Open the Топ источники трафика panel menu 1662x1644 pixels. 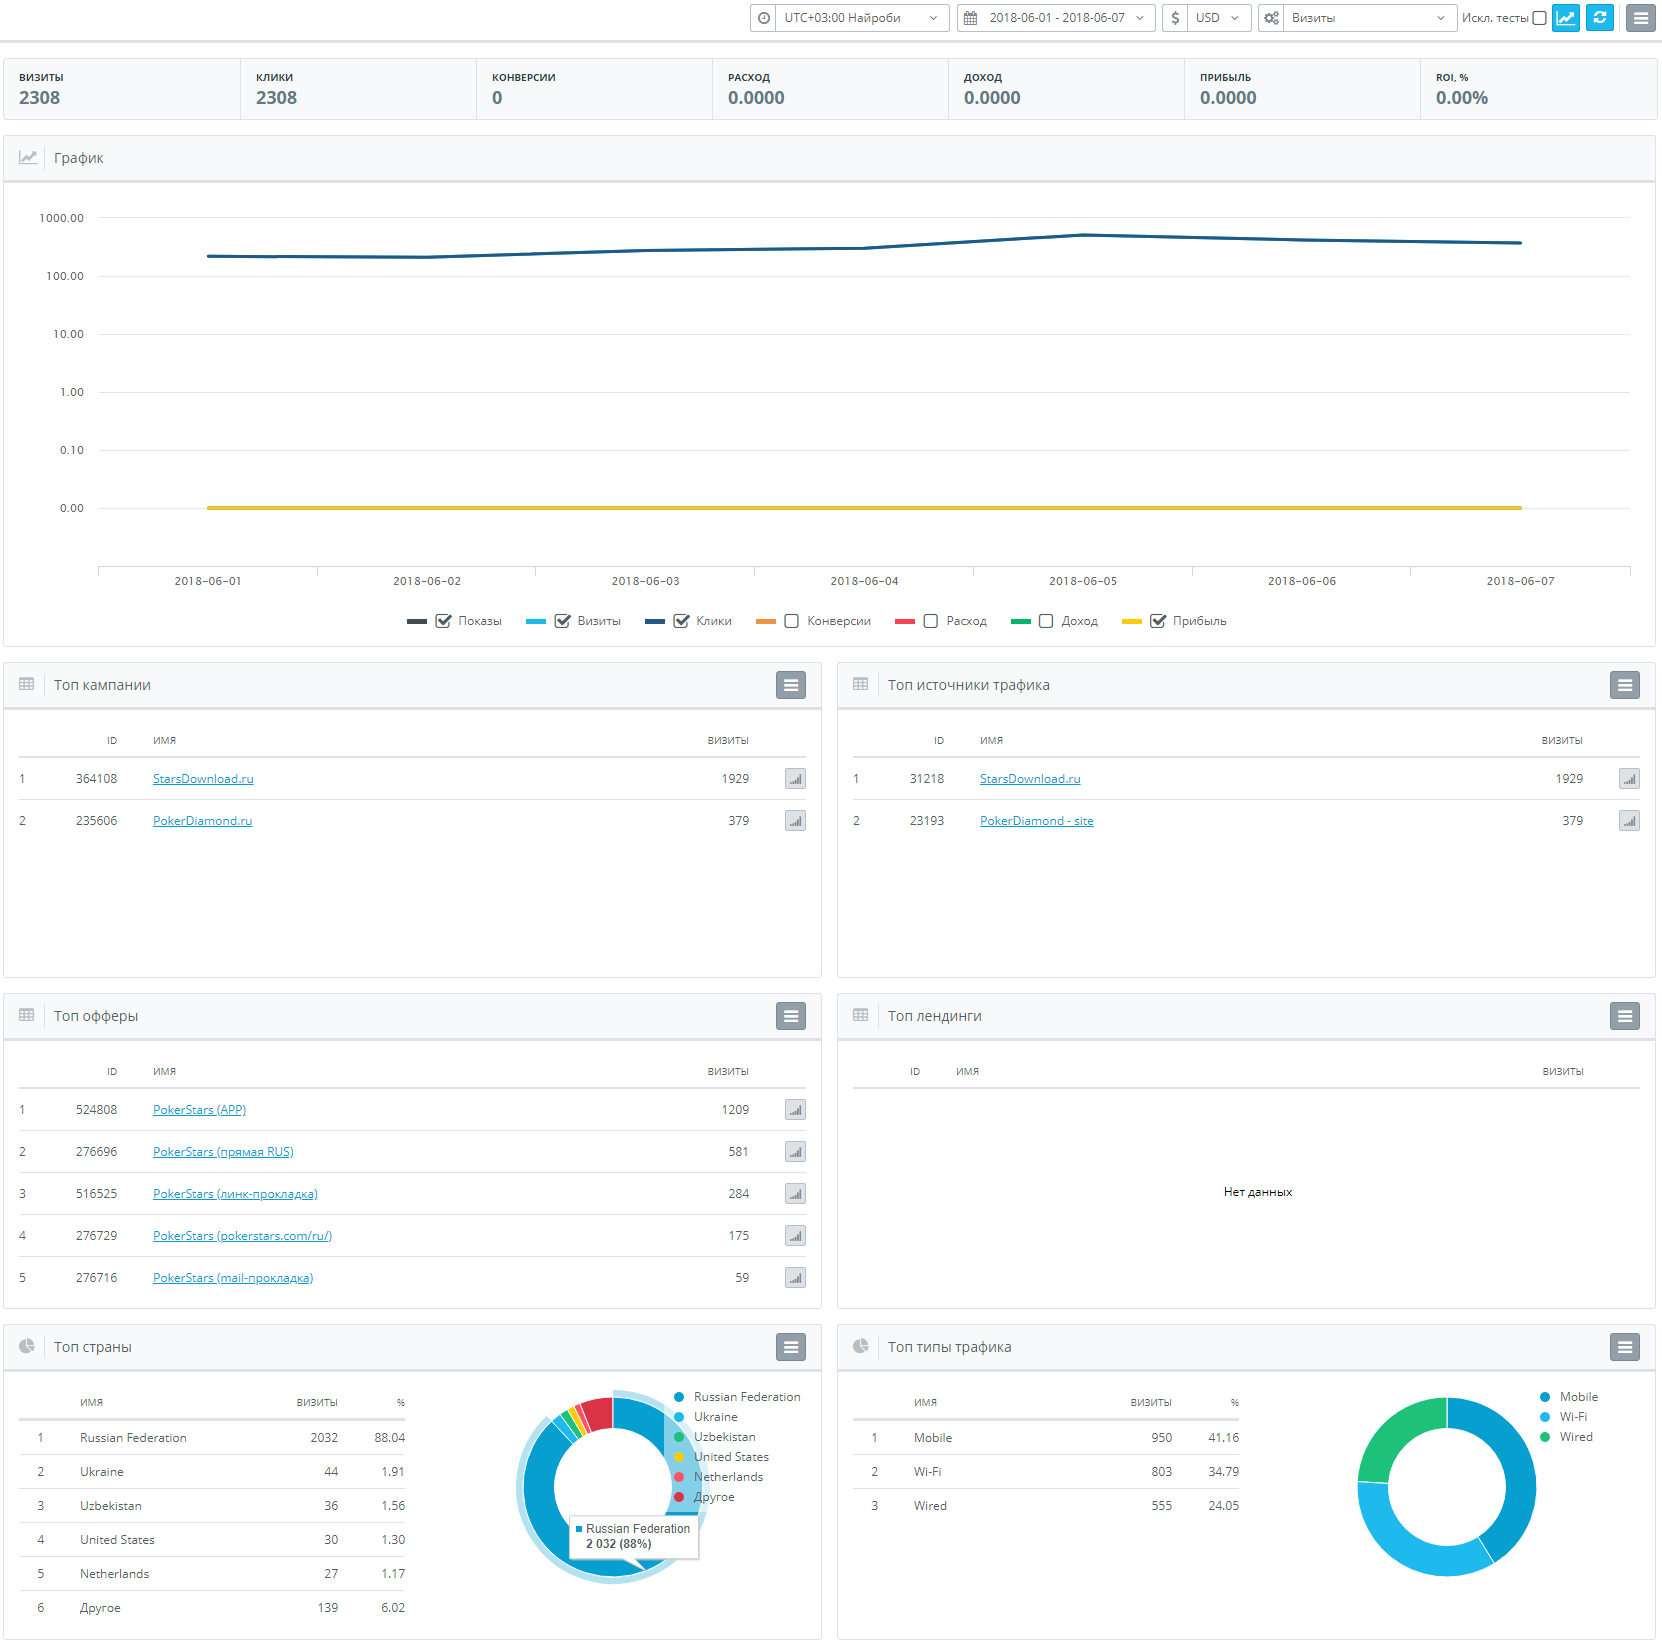pos(1625,685)
